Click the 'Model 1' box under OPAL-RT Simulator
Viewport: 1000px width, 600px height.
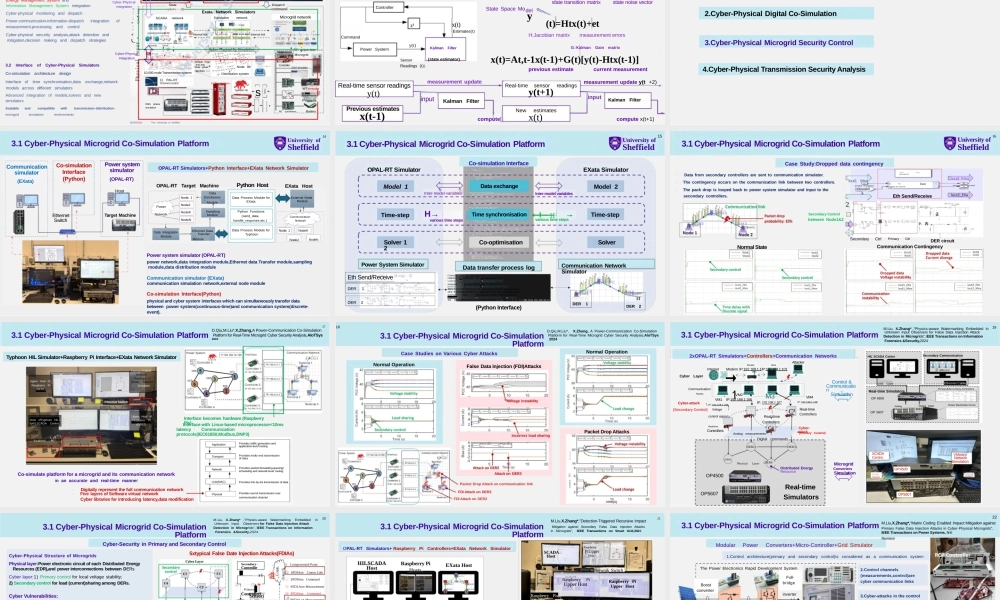point(395,187)
